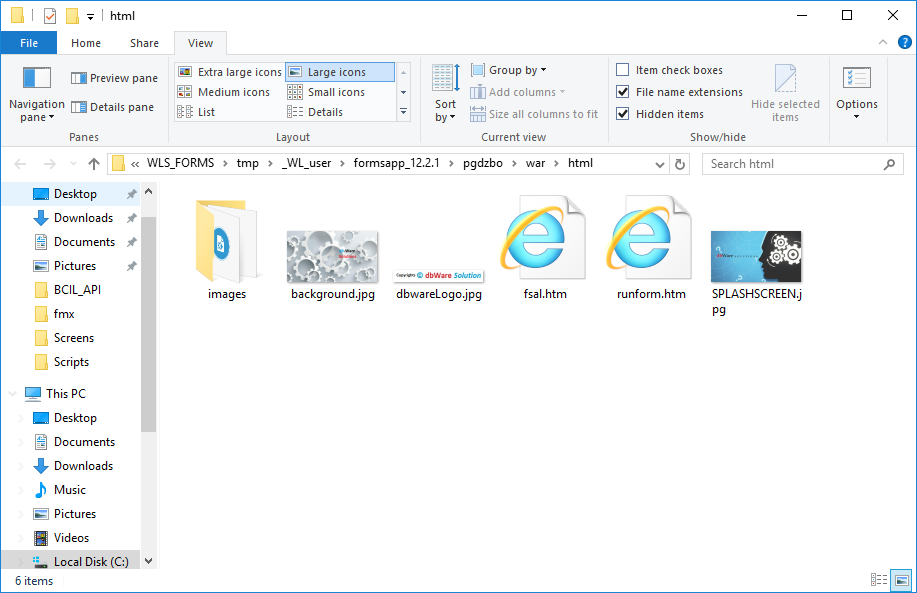The width and height of the screenshot is (917, 593).
Task: Click war in the address bar breadcrumb
Action: [x=536, y=163]
